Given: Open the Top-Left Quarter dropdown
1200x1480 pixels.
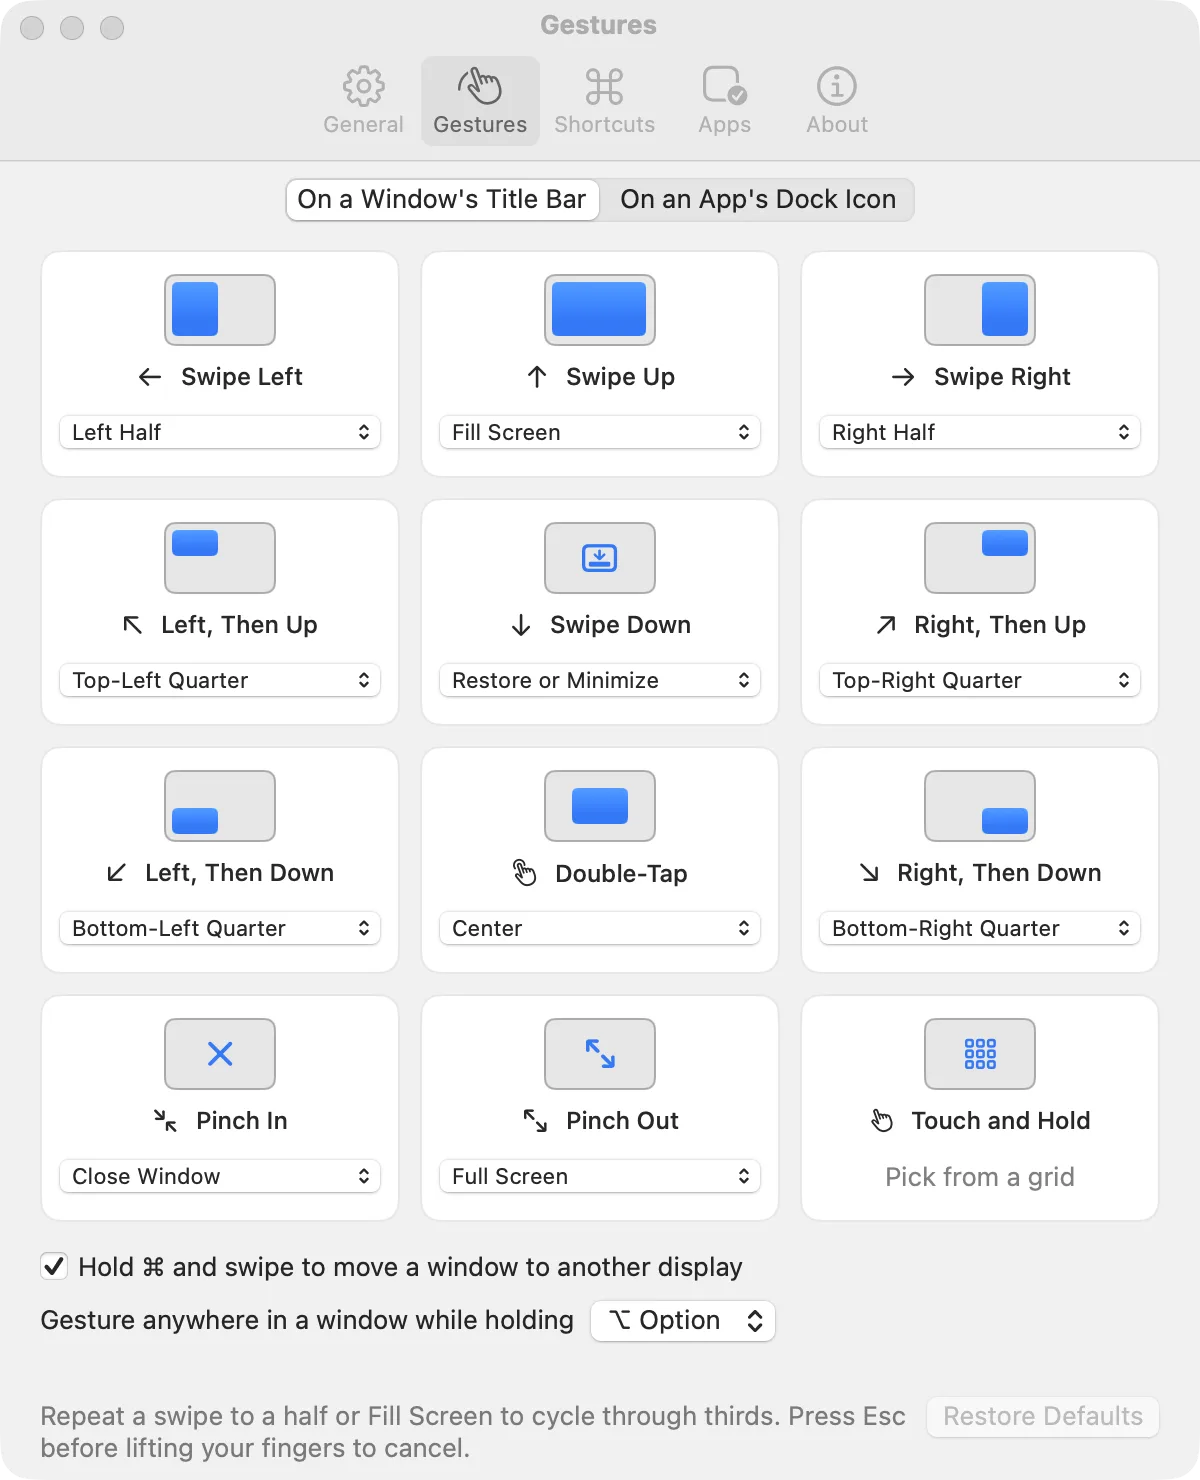Looking at the screenshot, I should [x=220, y=680].
